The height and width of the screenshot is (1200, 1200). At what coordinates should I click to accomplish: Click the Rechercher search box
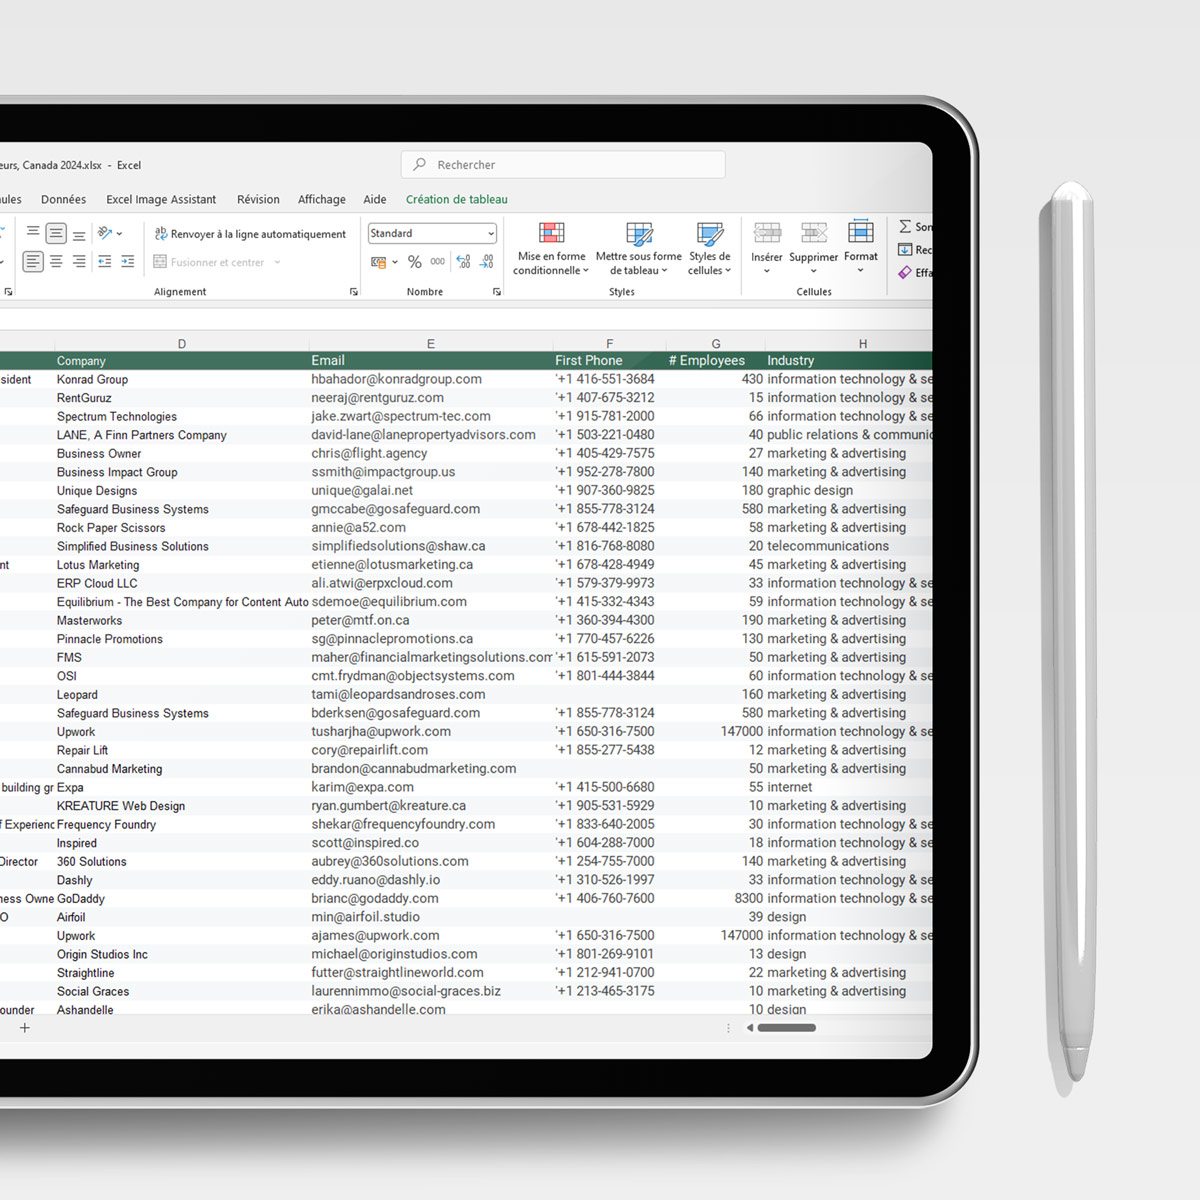click(x=563, y=165)
